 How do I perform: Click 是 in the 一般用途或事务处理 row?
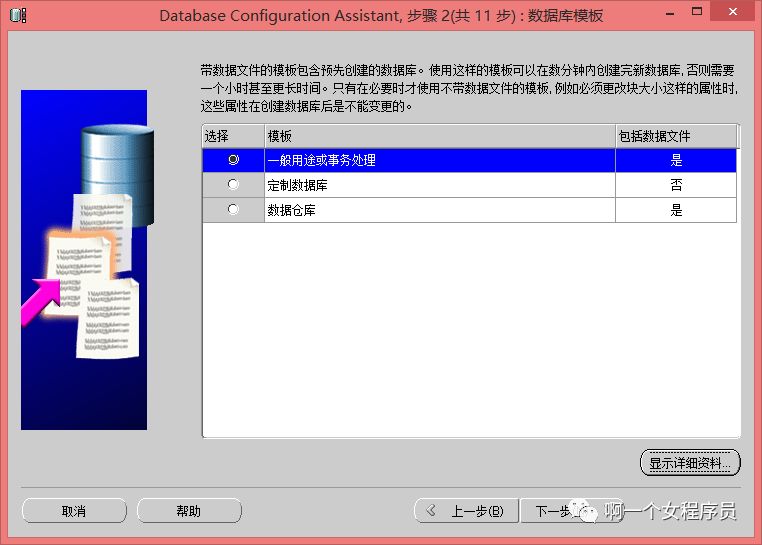pyautogui.click(x=676, y=160)
